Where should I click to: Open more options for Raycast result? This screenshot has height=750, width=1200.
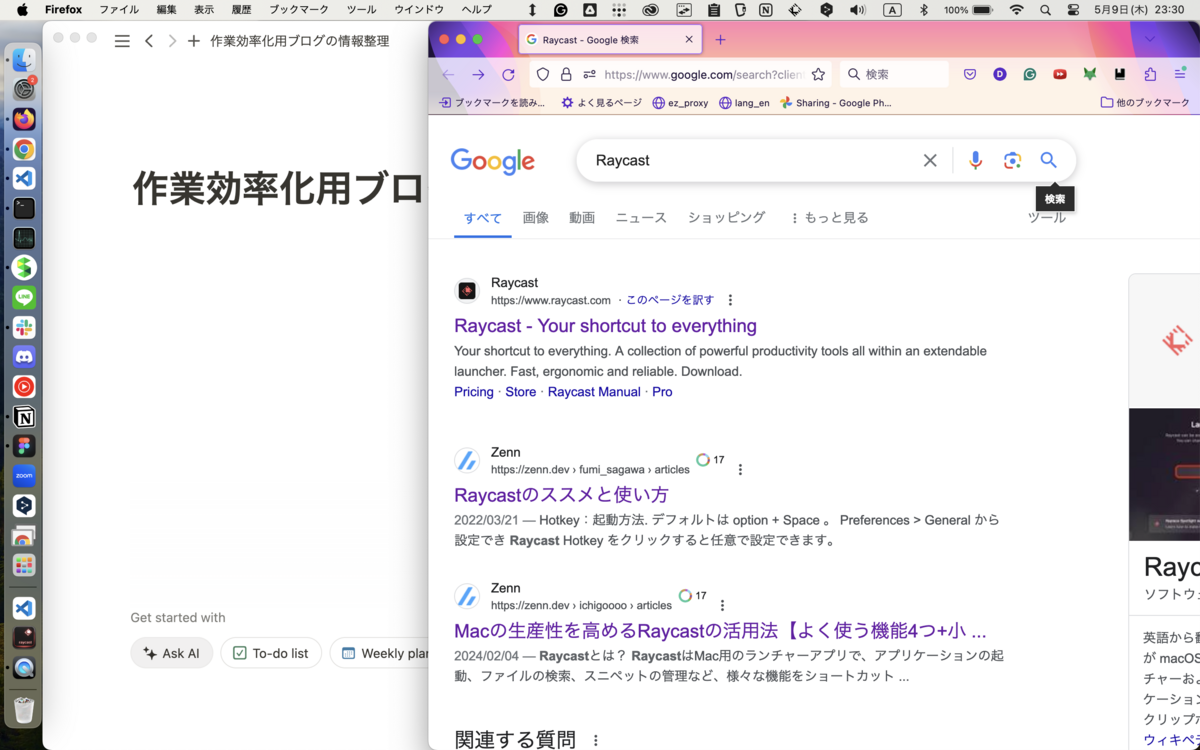pyautogui.click(x=730, y=300)
